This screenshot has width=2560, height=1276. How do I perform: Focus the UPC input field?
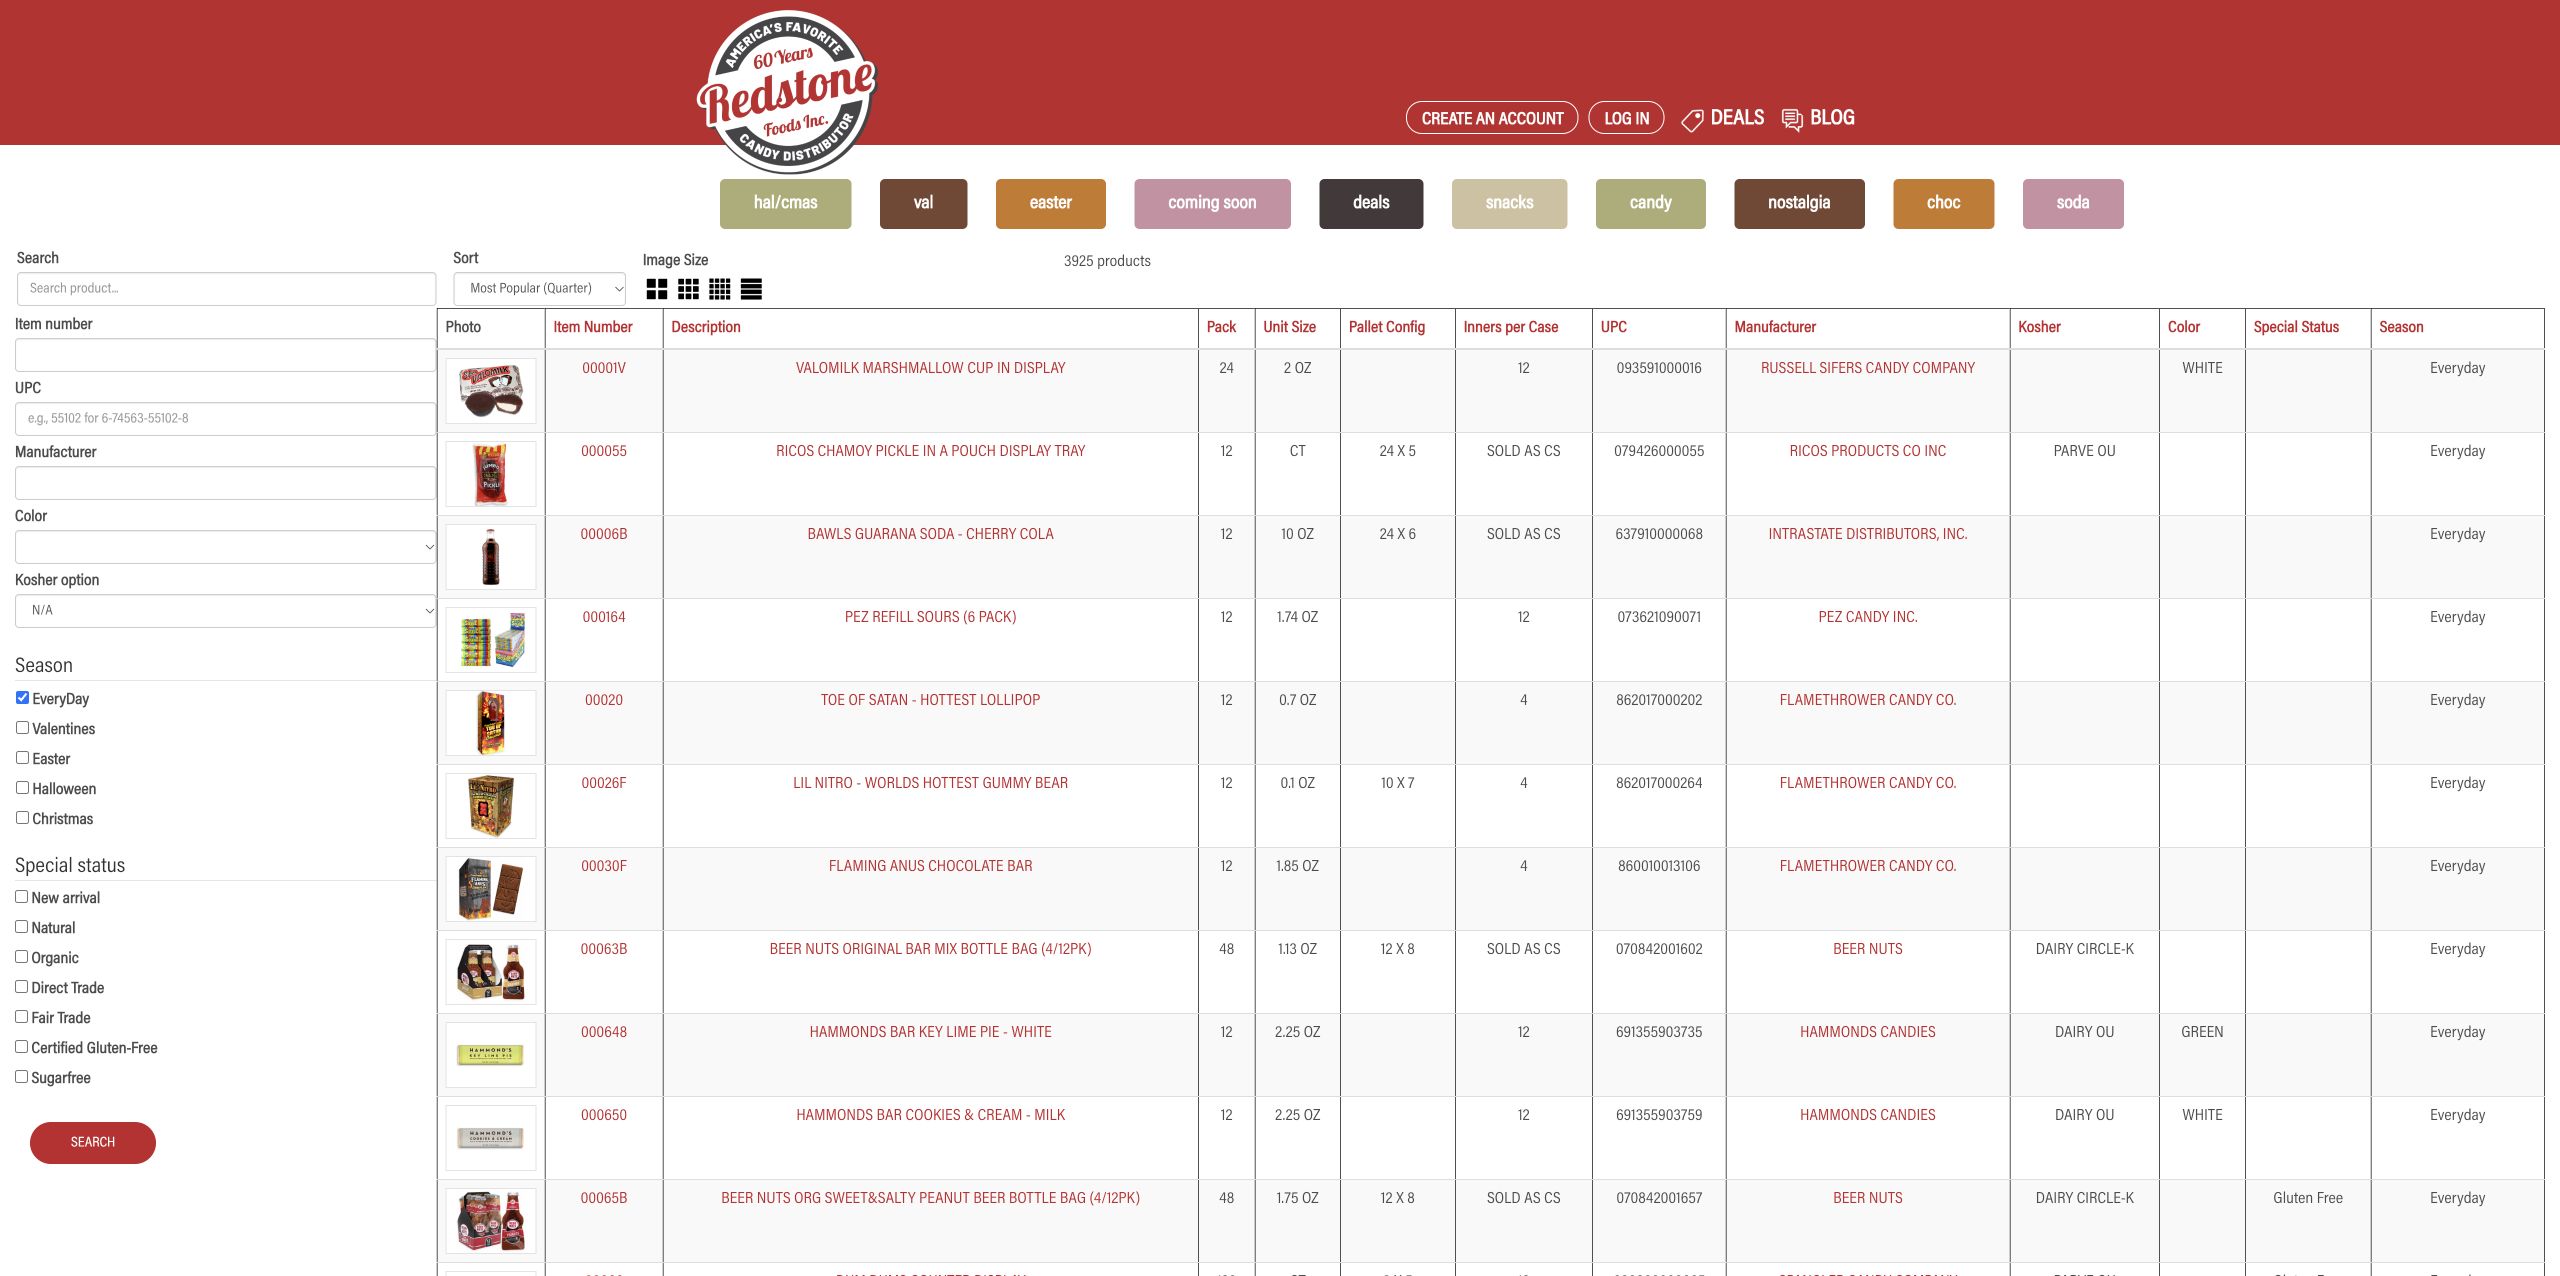(x=226, y=419)
